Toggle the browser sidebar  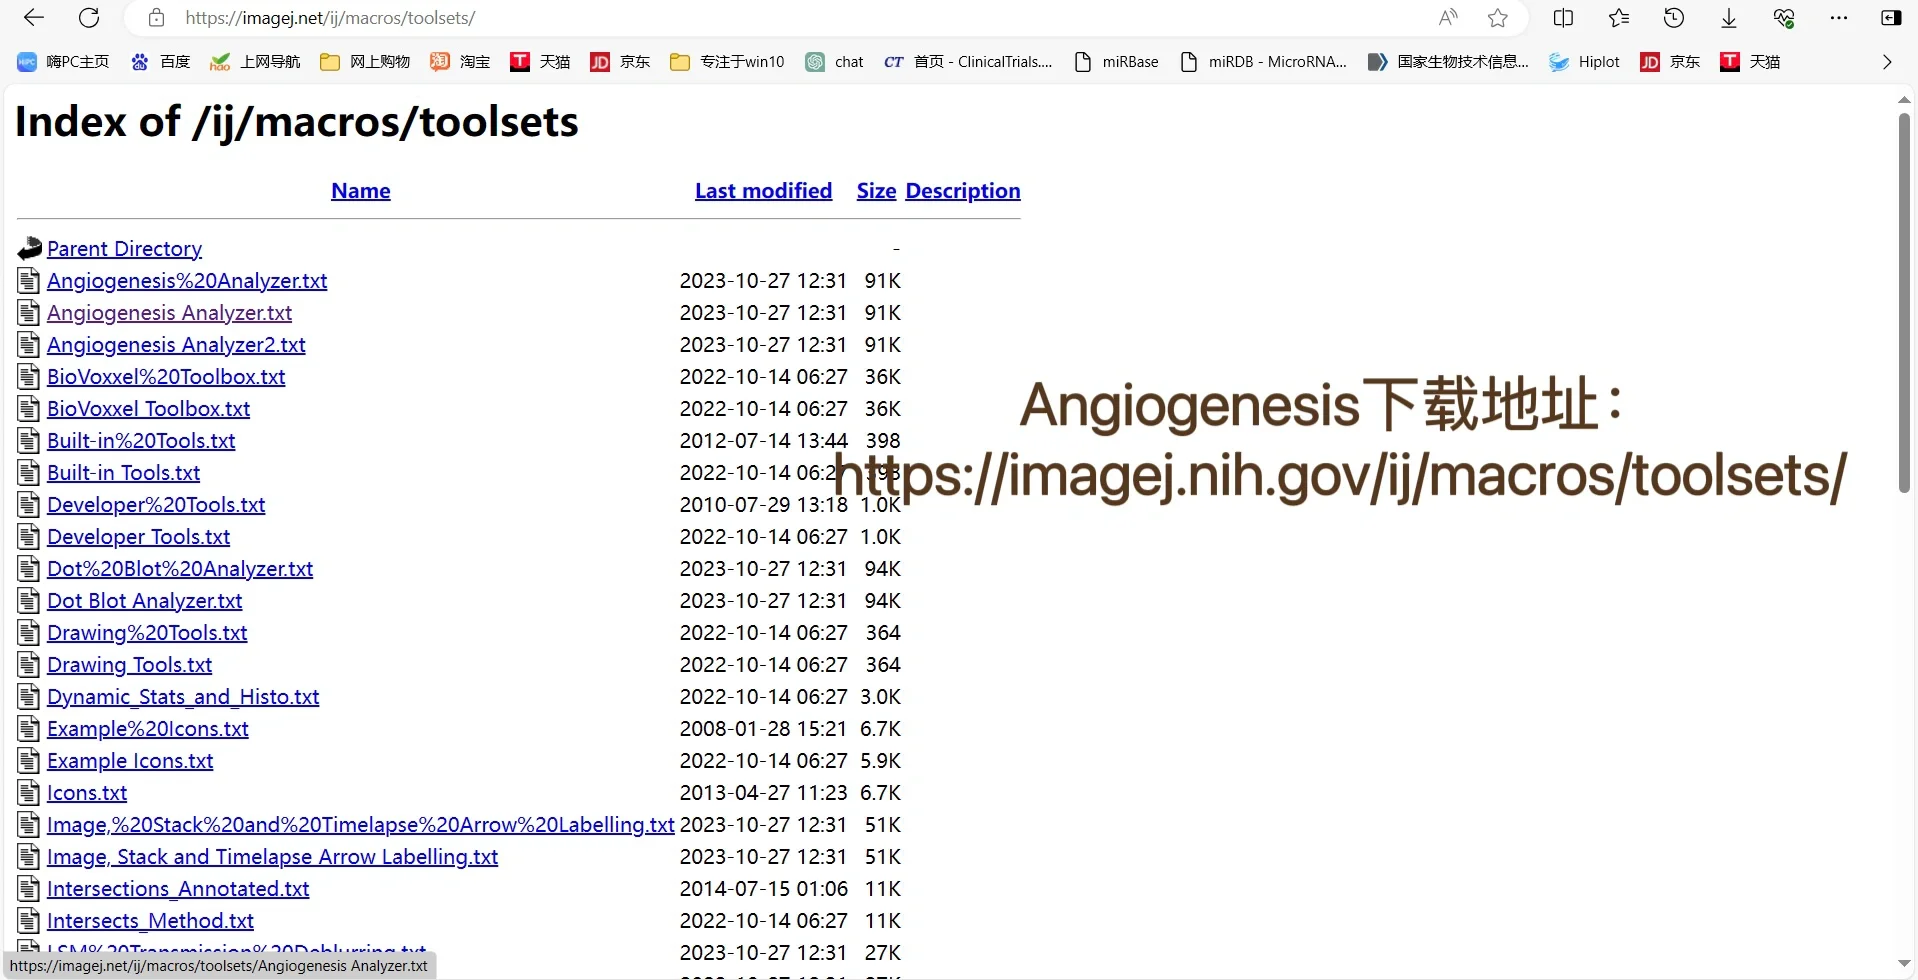click(1891, 18)
